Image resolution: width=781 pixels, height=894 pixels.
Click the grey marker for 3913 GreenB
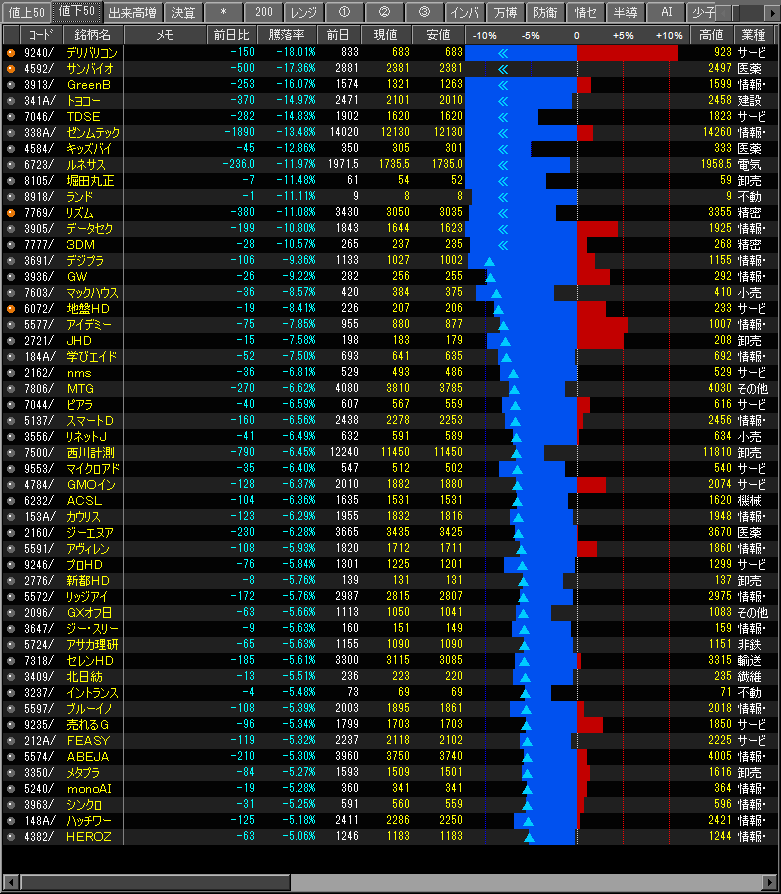point(11,85)
